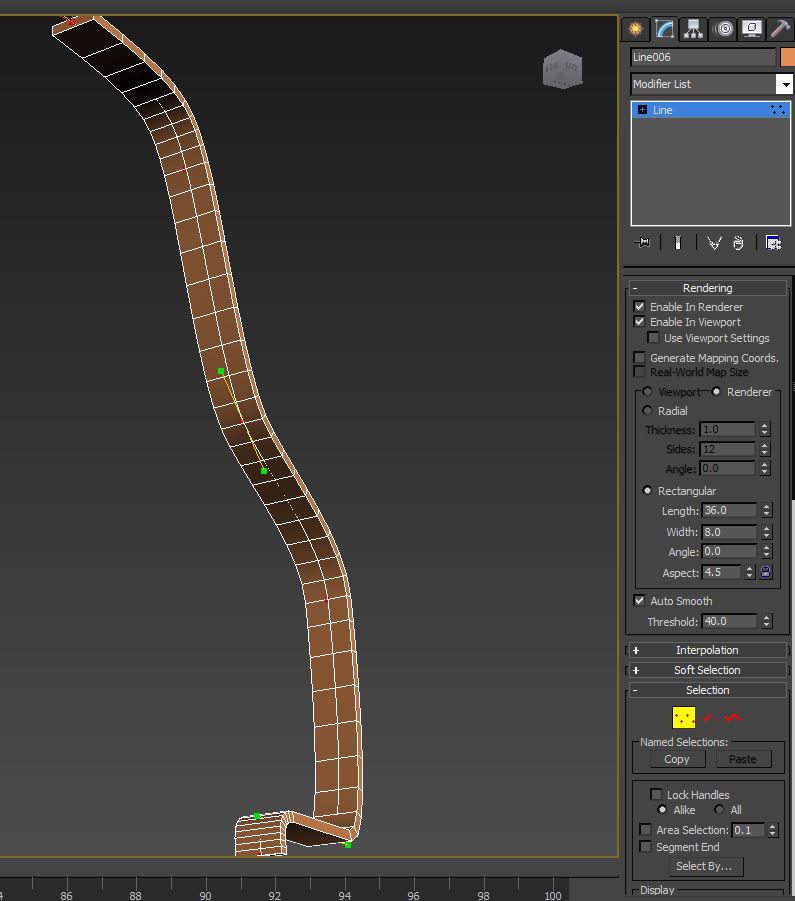Expand the Interpolation rollout
This screenshot has width=795, height=901.
coord(707,650)
